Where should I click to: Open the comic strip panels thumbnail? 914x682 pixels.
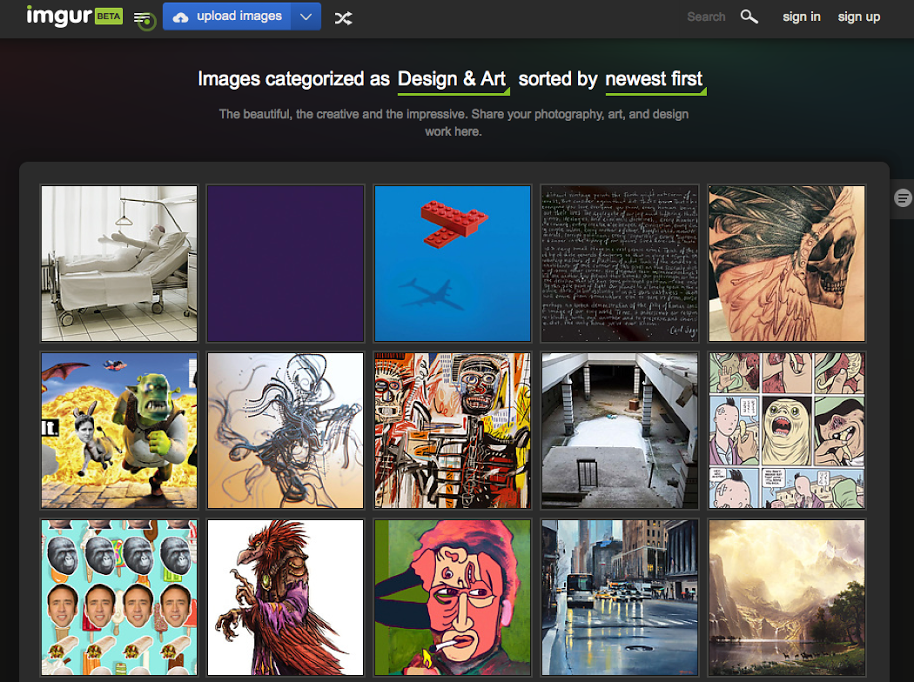tap(786, 430)
